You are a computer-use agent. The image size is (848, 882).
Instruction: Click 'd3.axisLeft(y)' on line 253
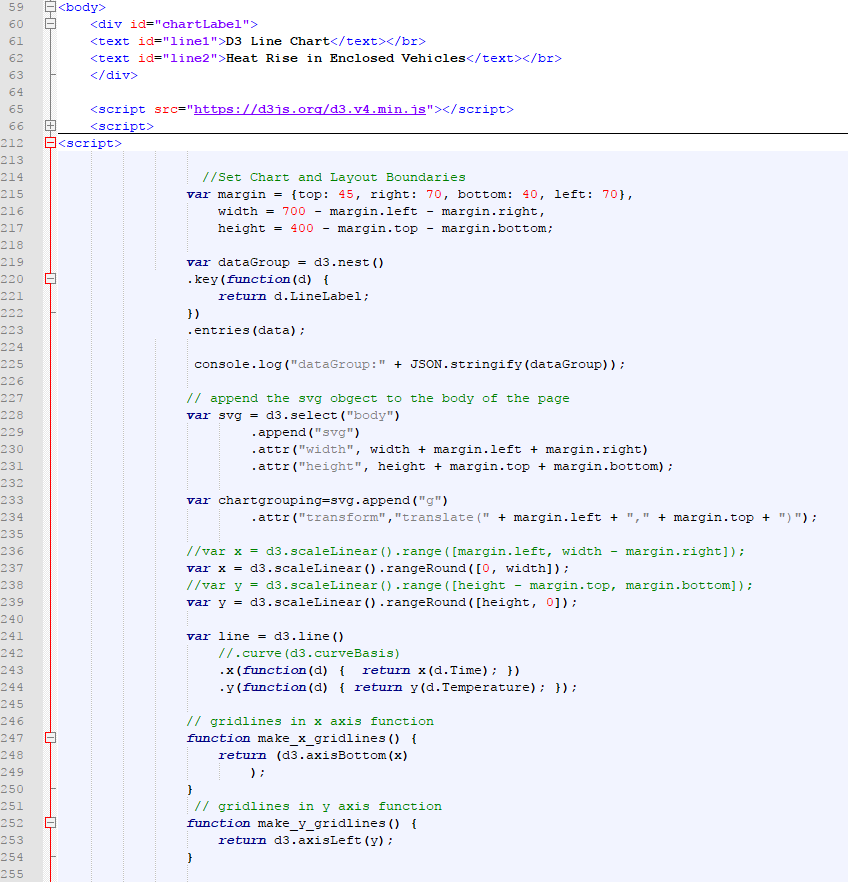(330, 840)
